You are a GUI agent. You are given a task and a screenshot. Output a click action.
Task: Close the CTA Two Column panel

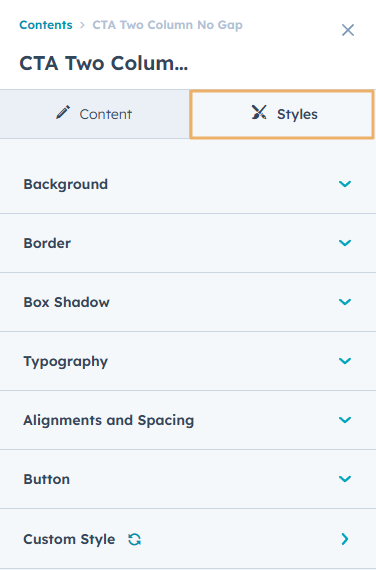348,30
